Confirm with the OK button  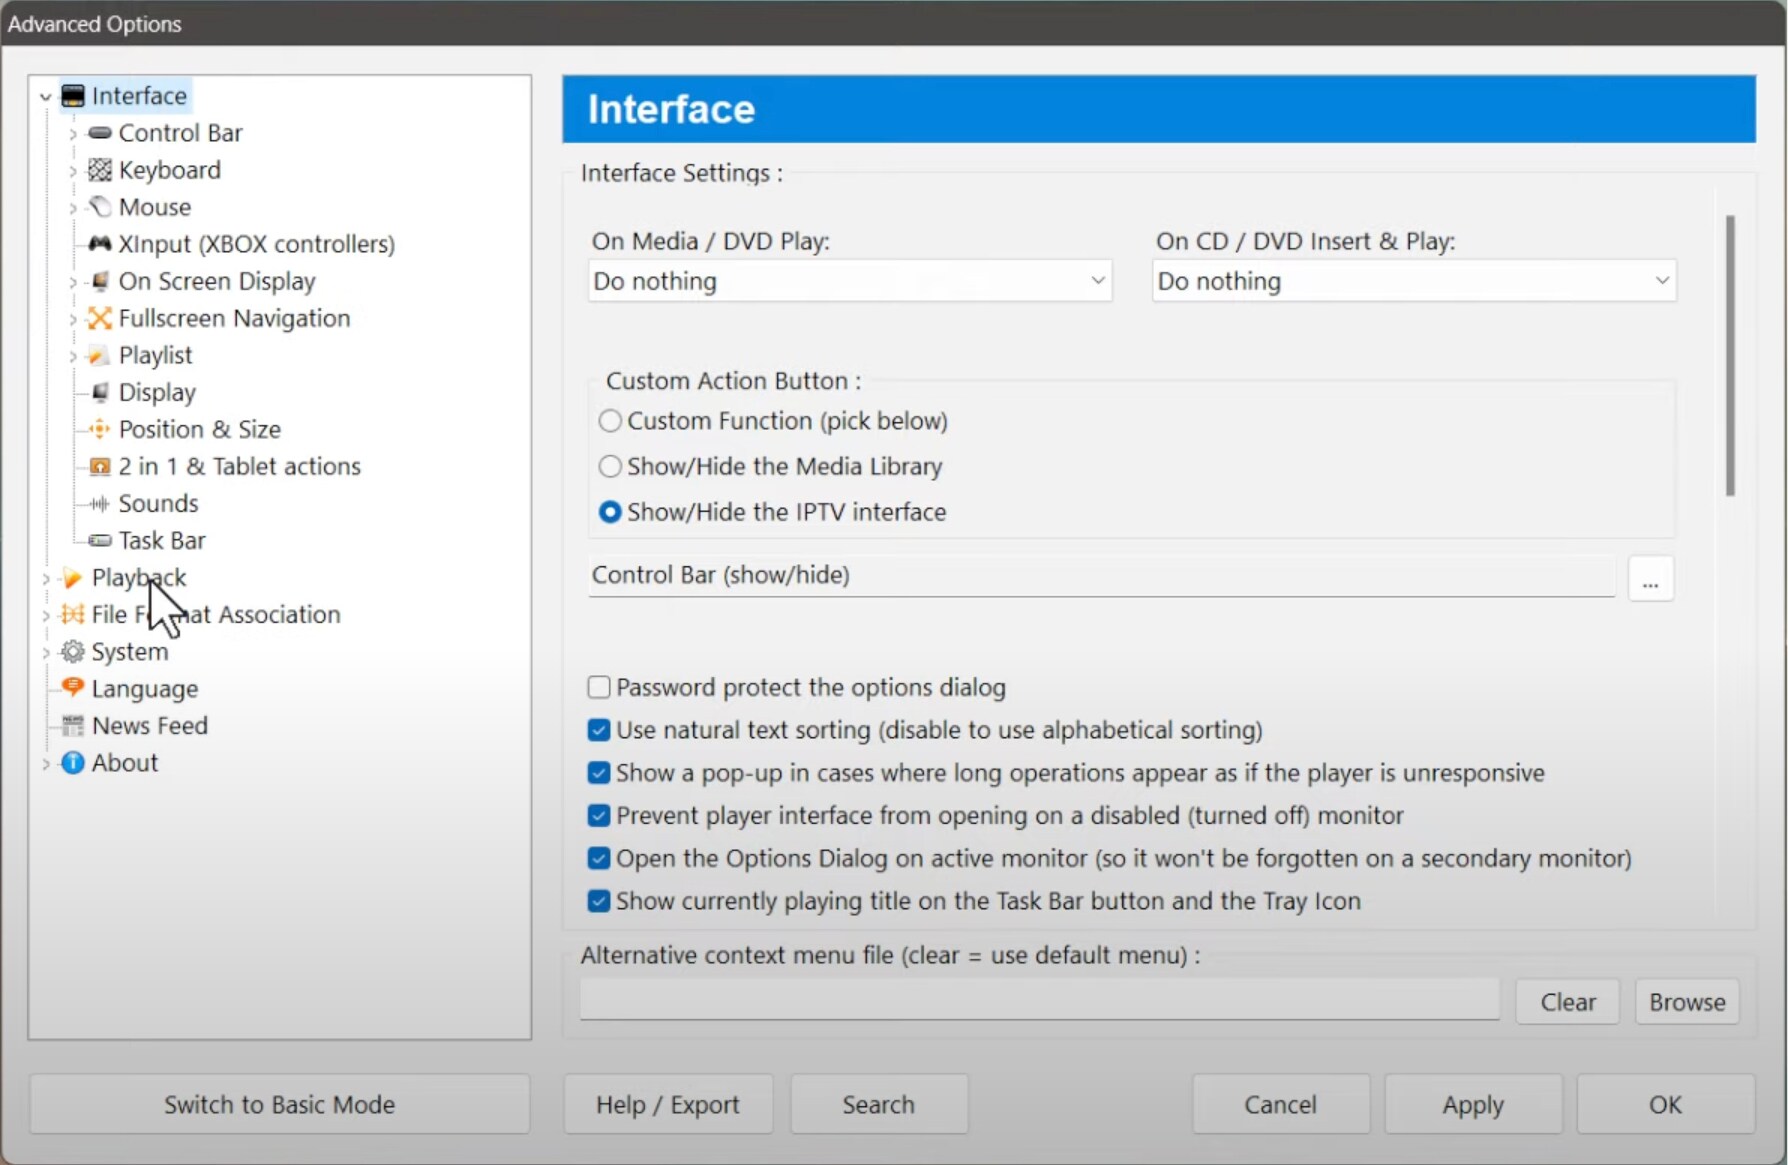(1665, 1104)
